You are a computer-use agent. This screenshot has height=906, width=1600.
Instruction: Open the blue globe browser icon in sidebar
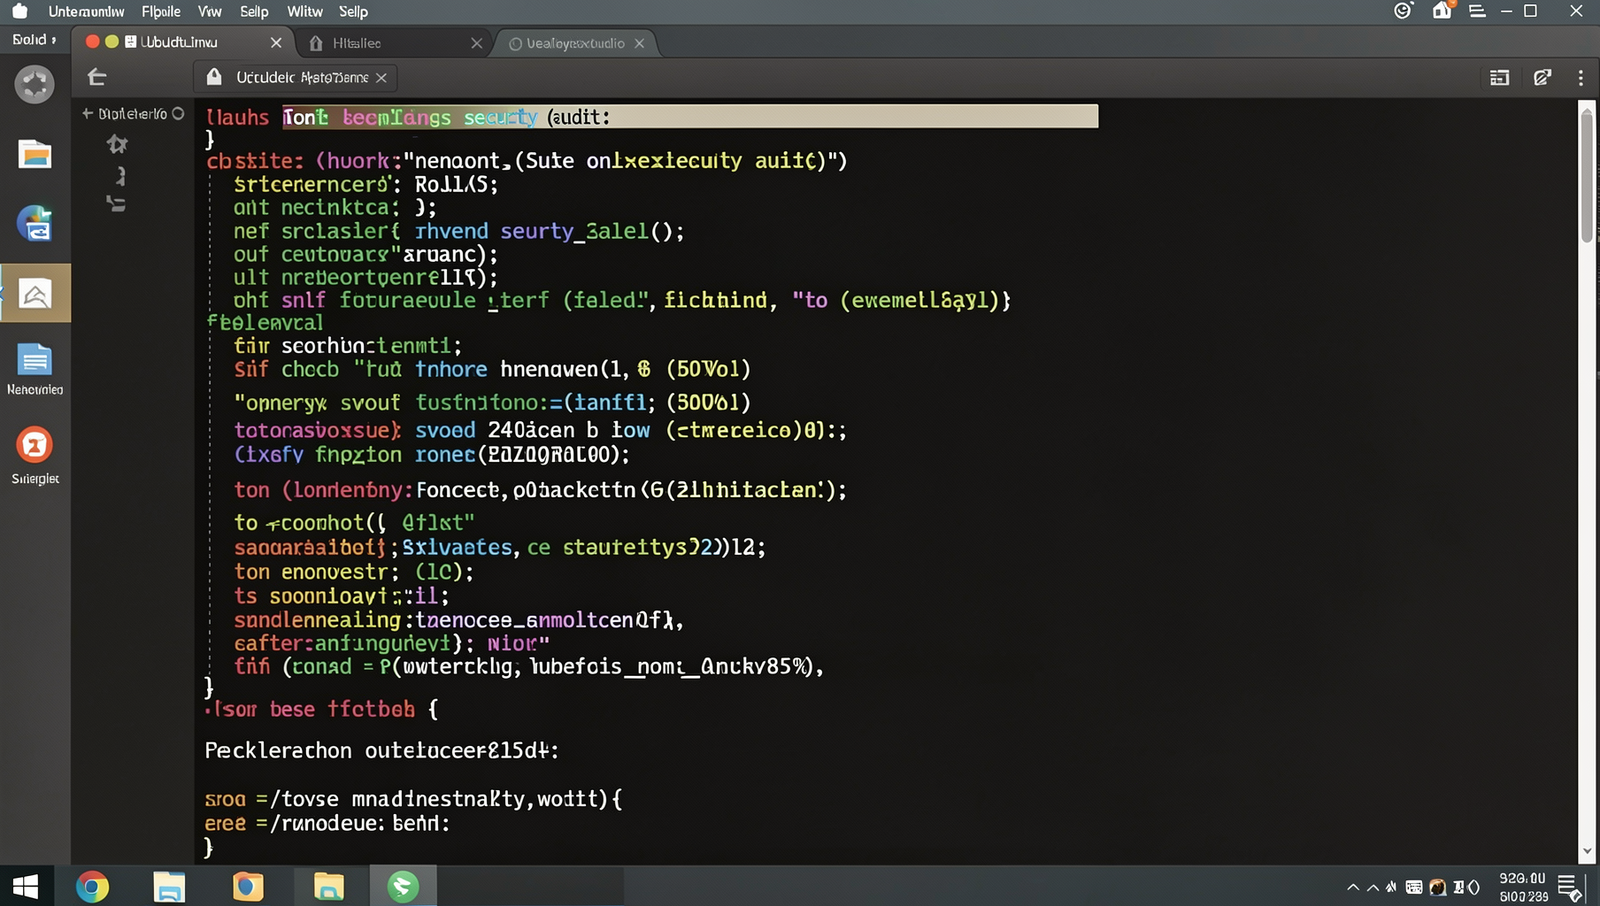pyautogui.click(x=35, y=223)
